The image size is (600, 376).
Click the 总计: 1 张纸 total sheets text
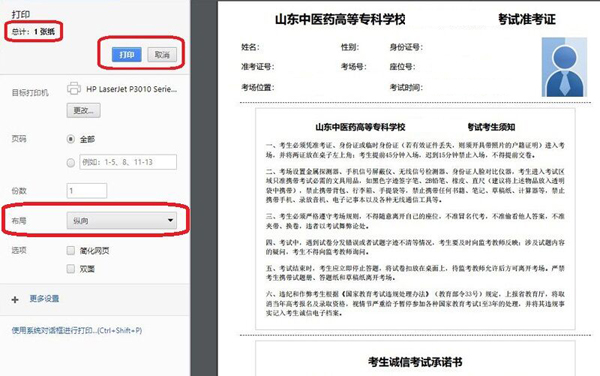click(x=33, y=31)
